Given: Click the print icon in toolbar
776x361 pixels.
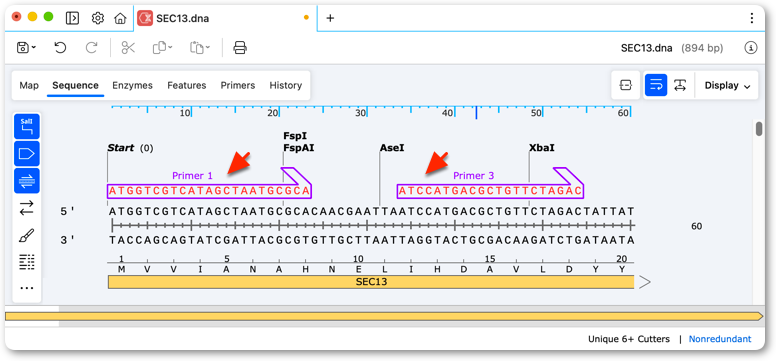Looking at the screenshot, I should click(x=240, y=48).
